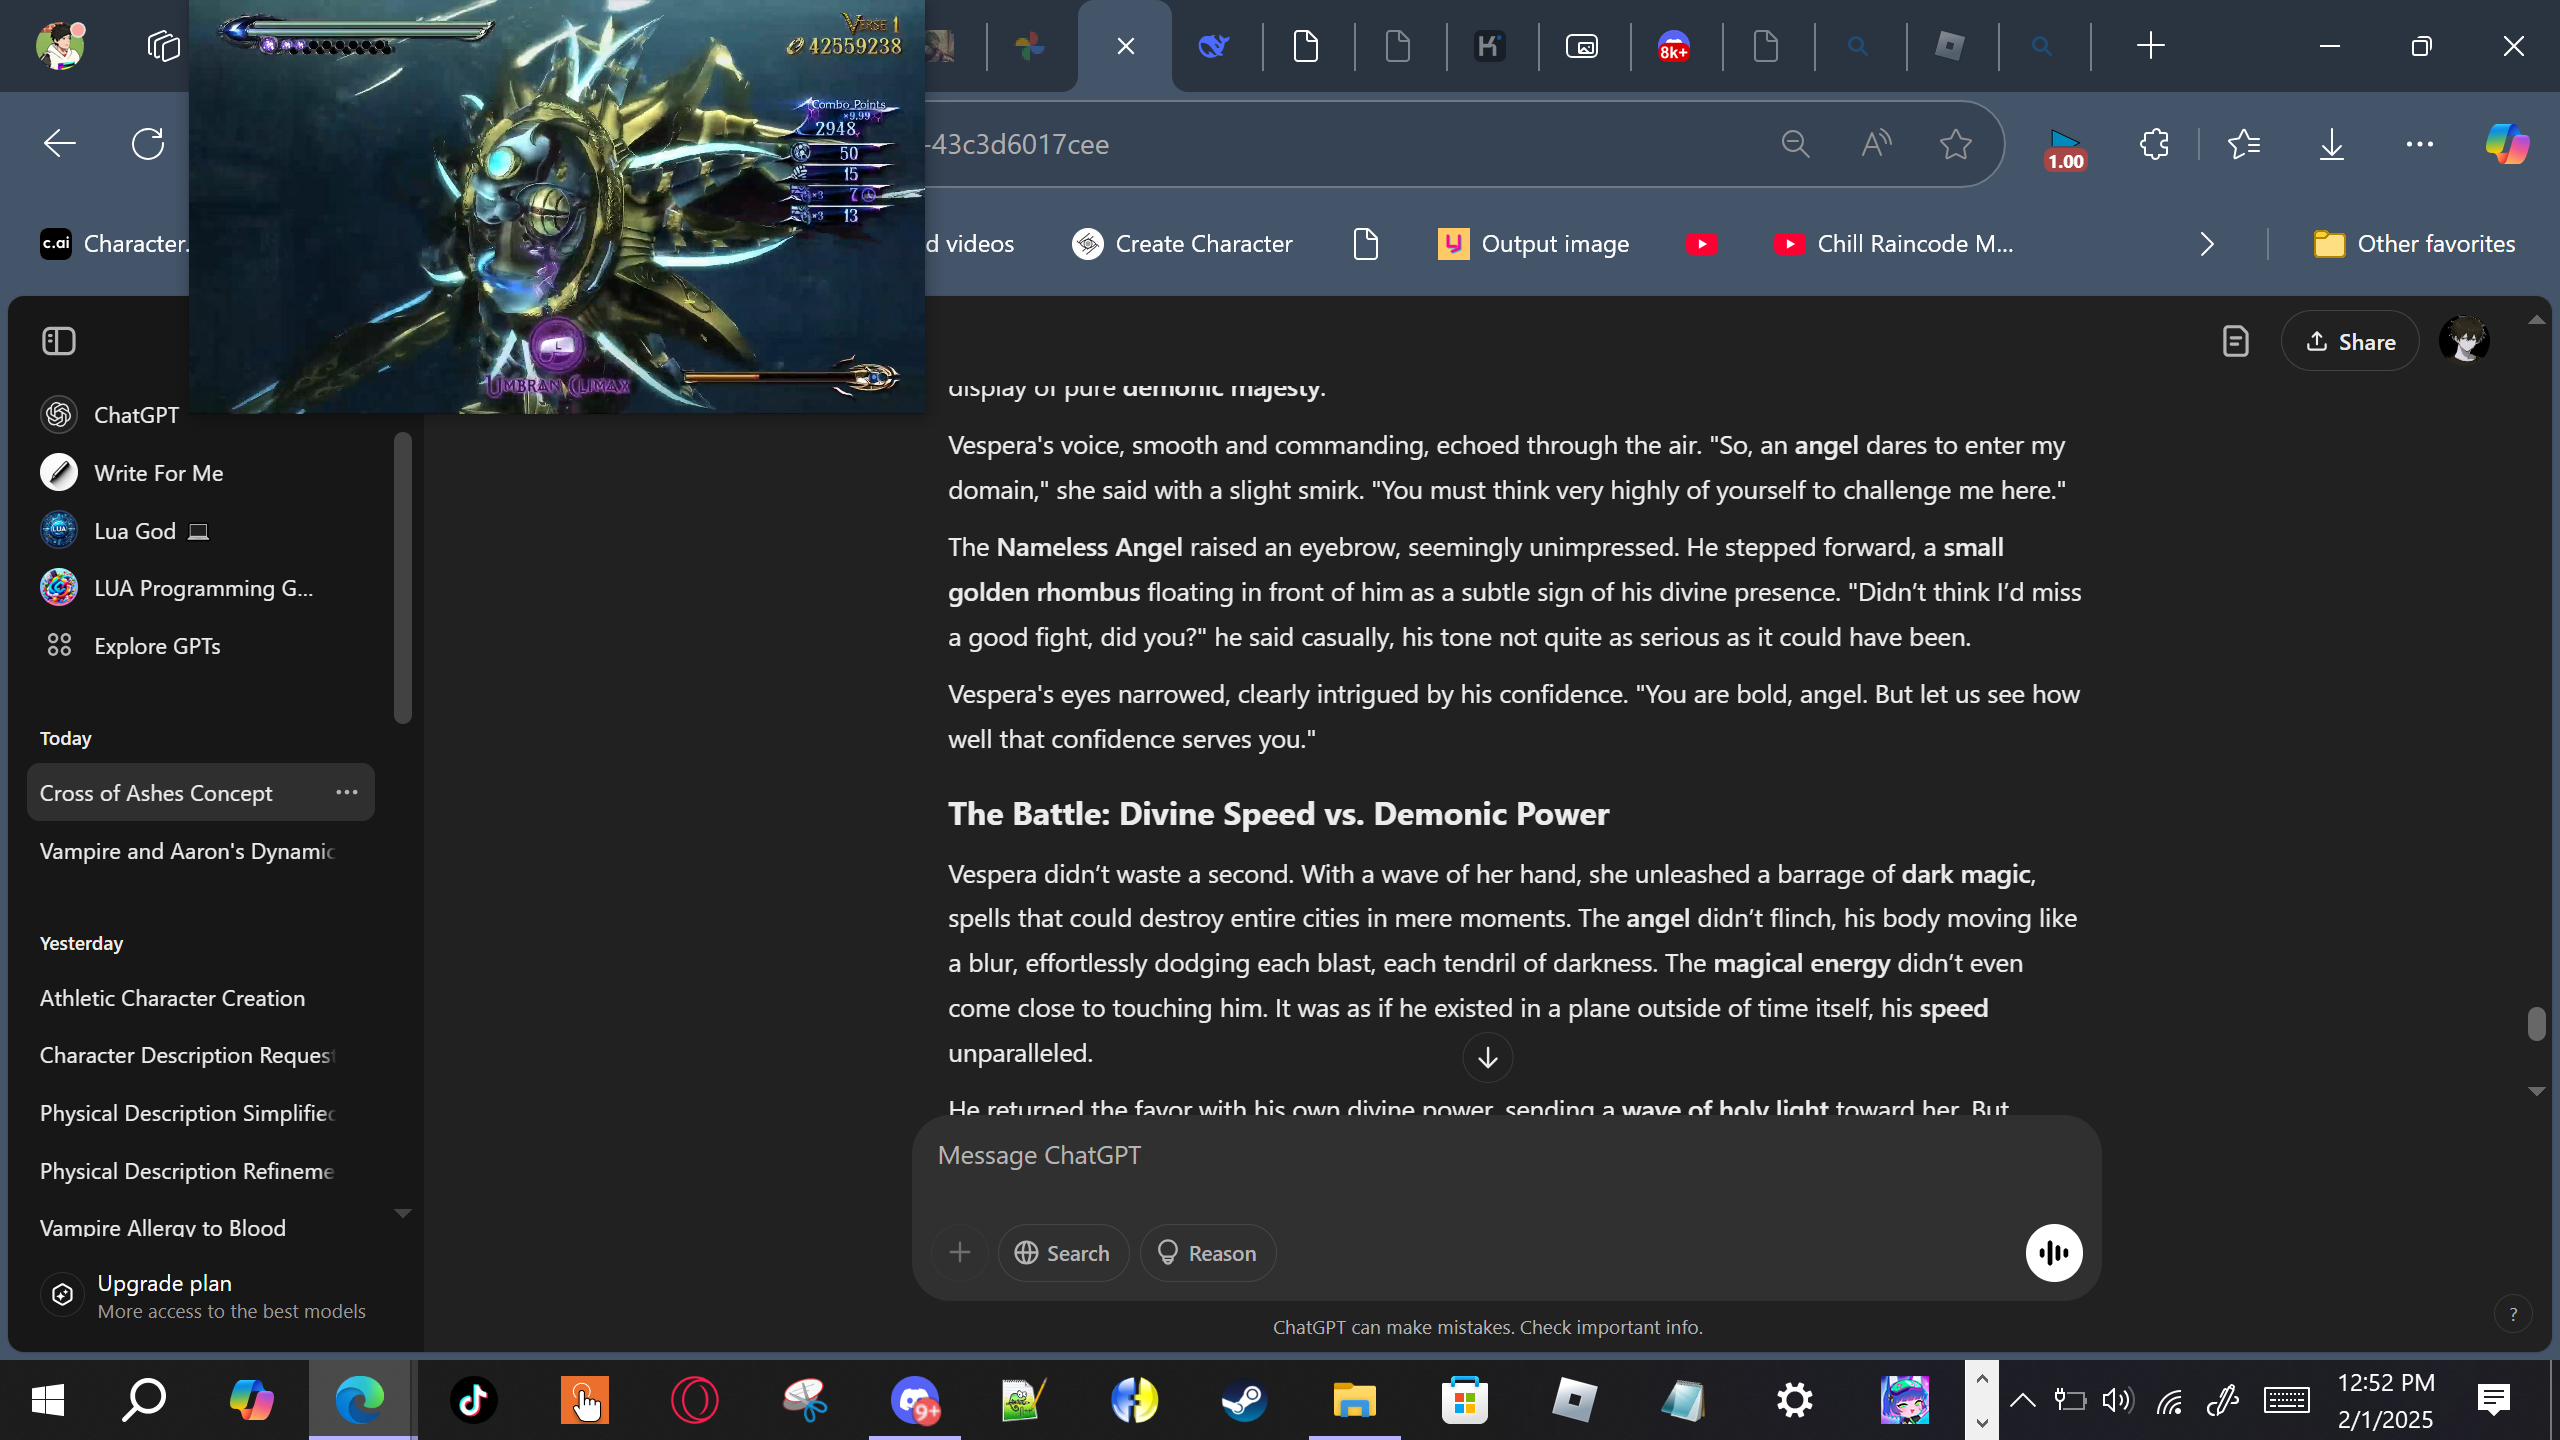This screenshot has height=1440, width=2560.
Task: Open the Edge Settings and more menu
Action: coord(2419,144)
